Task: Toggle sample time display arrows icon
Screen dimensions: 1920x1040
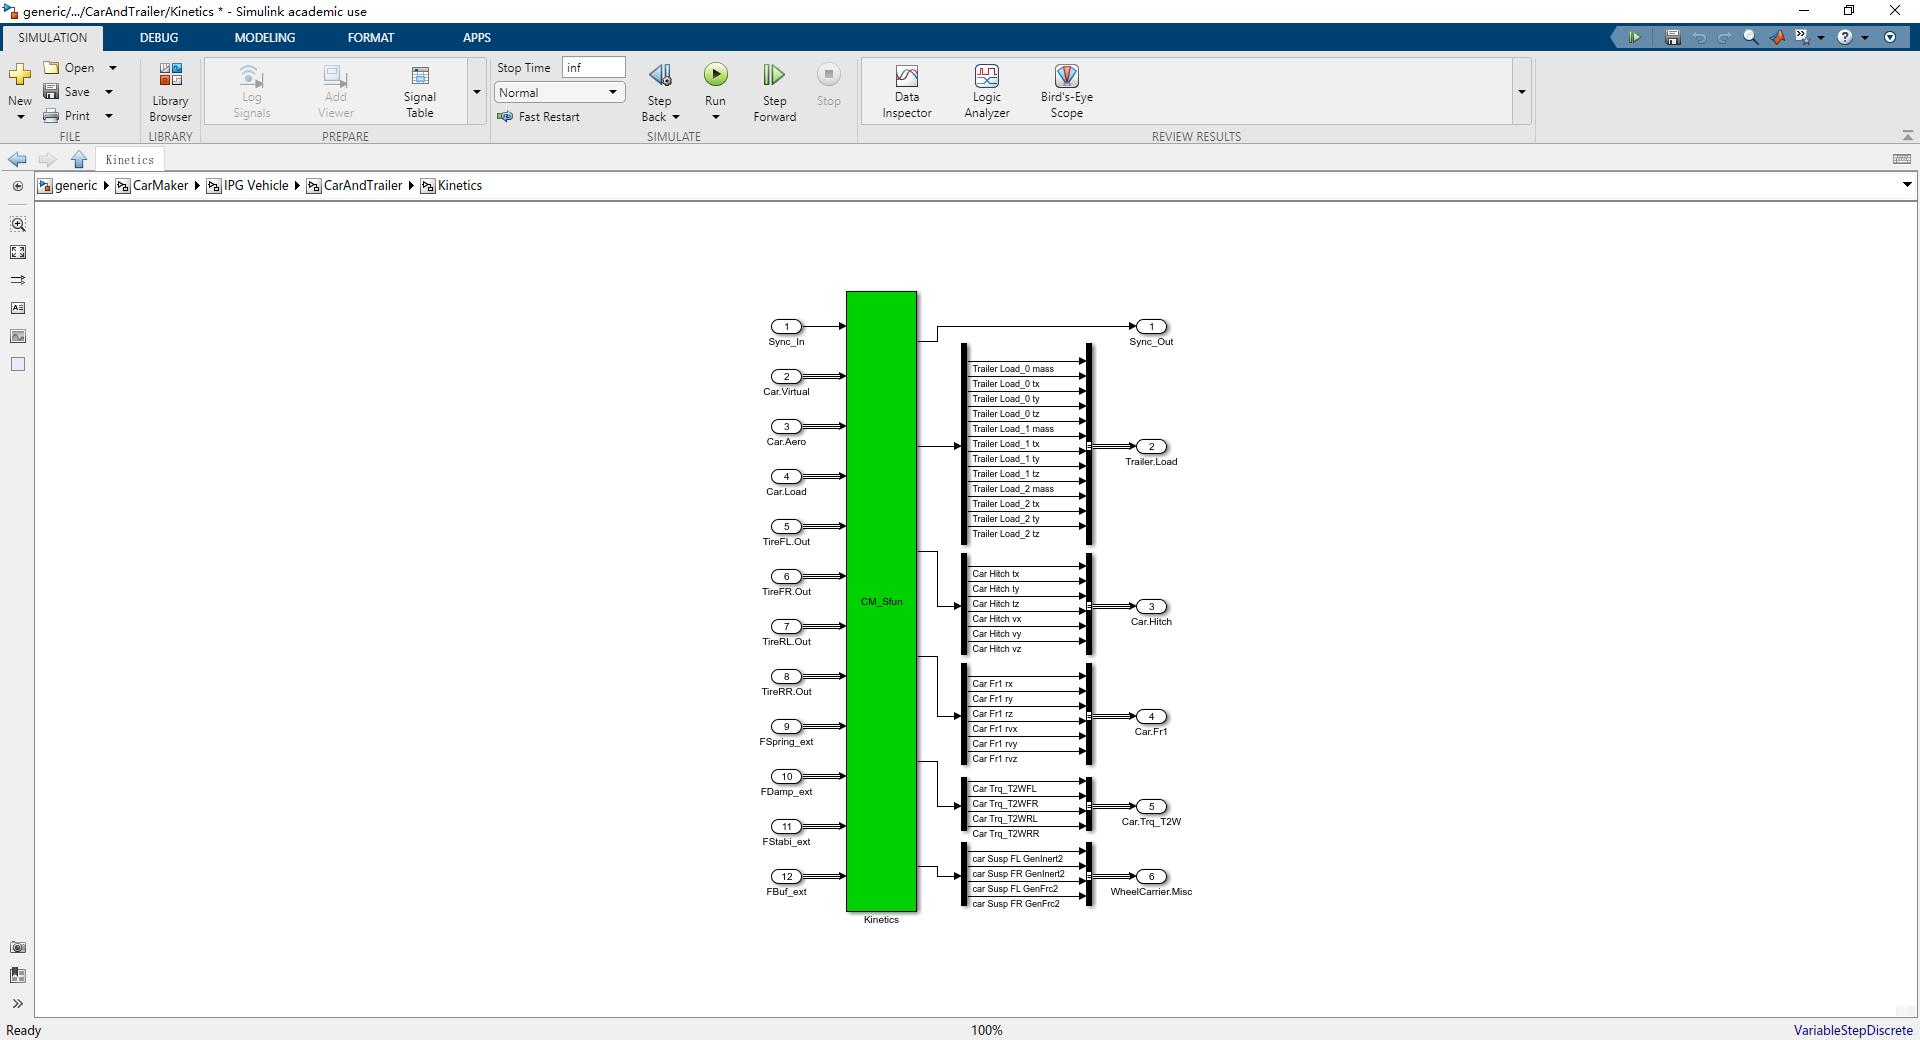Action: (x=18, y=281)
